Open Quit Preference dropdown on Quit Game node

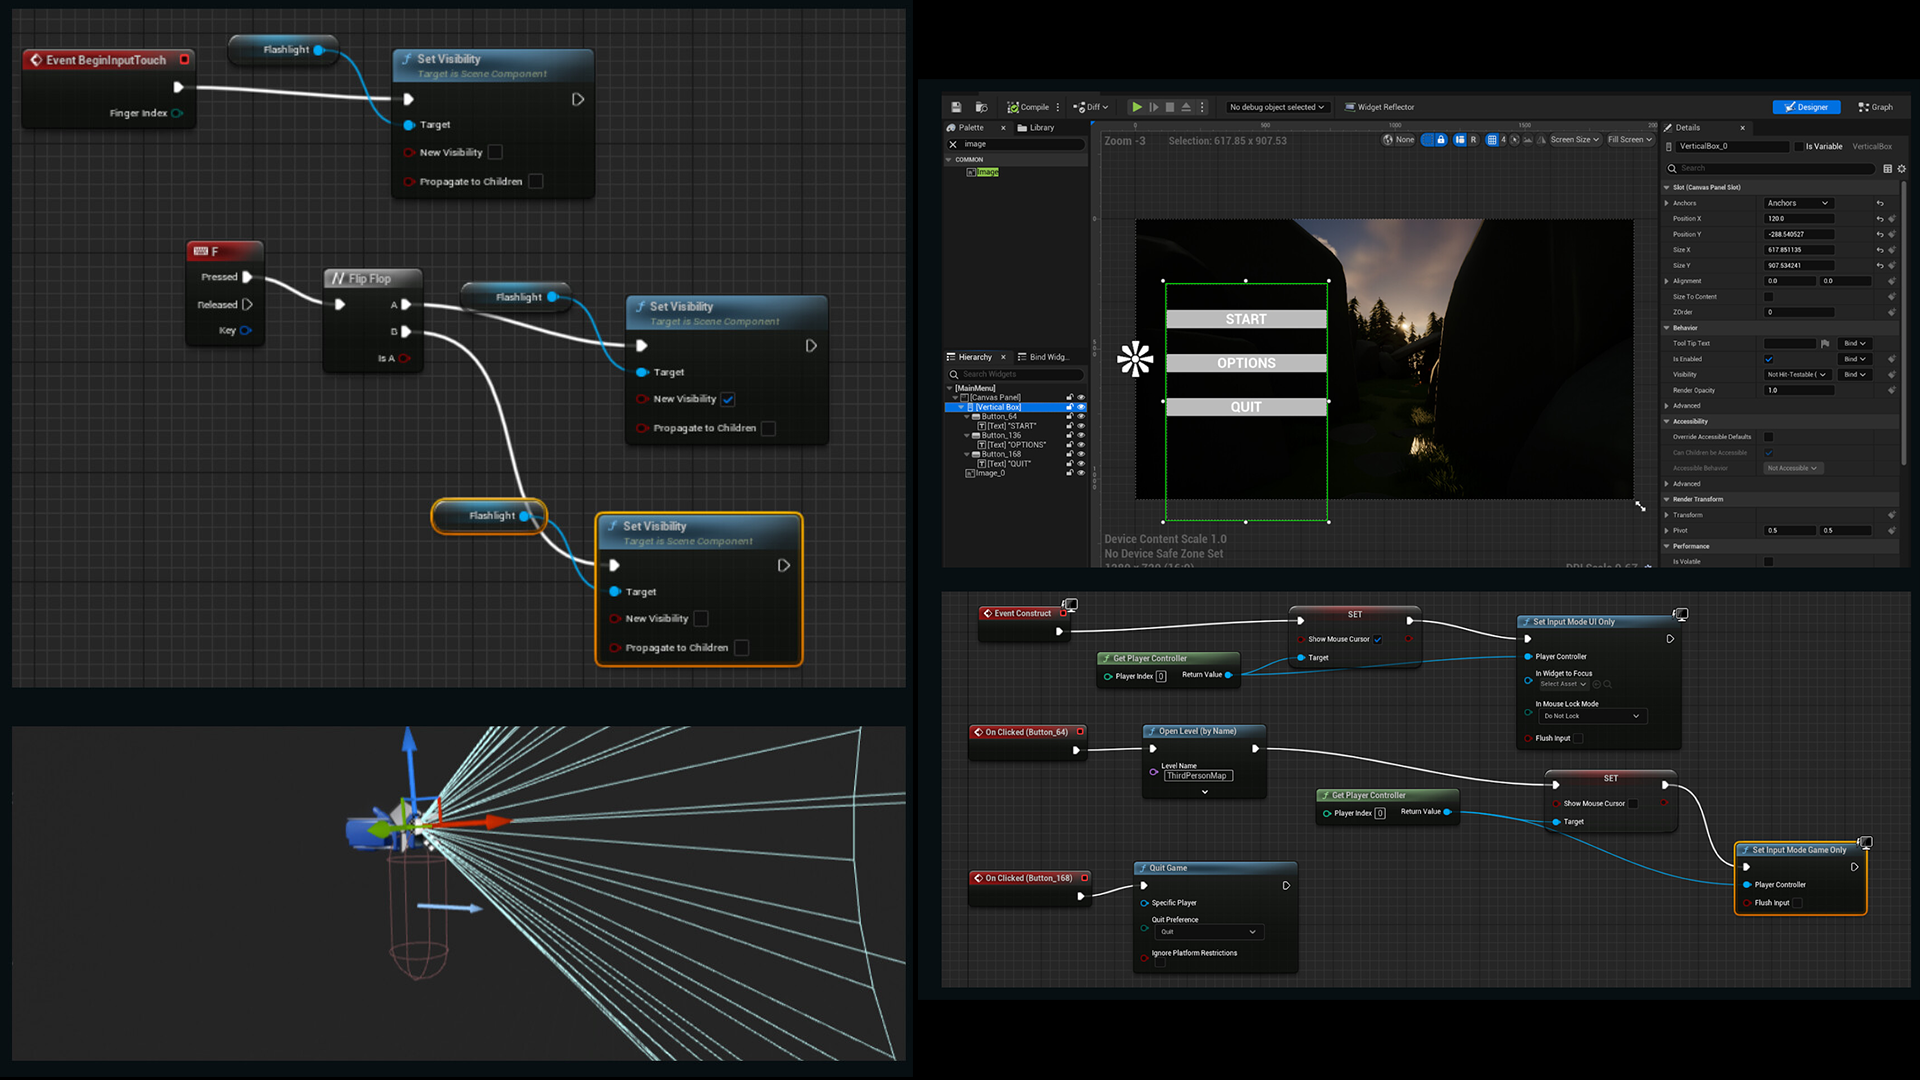(1208, 932)
